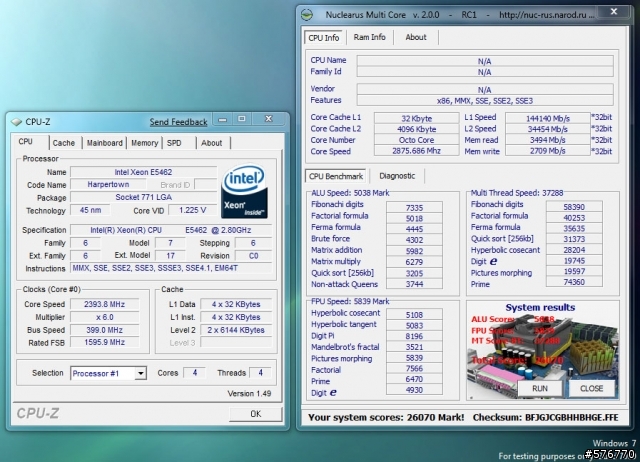Screen dimensions: 640x462
Task: Open the SPD tab in CPU-Z
Action: pyautogui.click(x=174, y=143)
